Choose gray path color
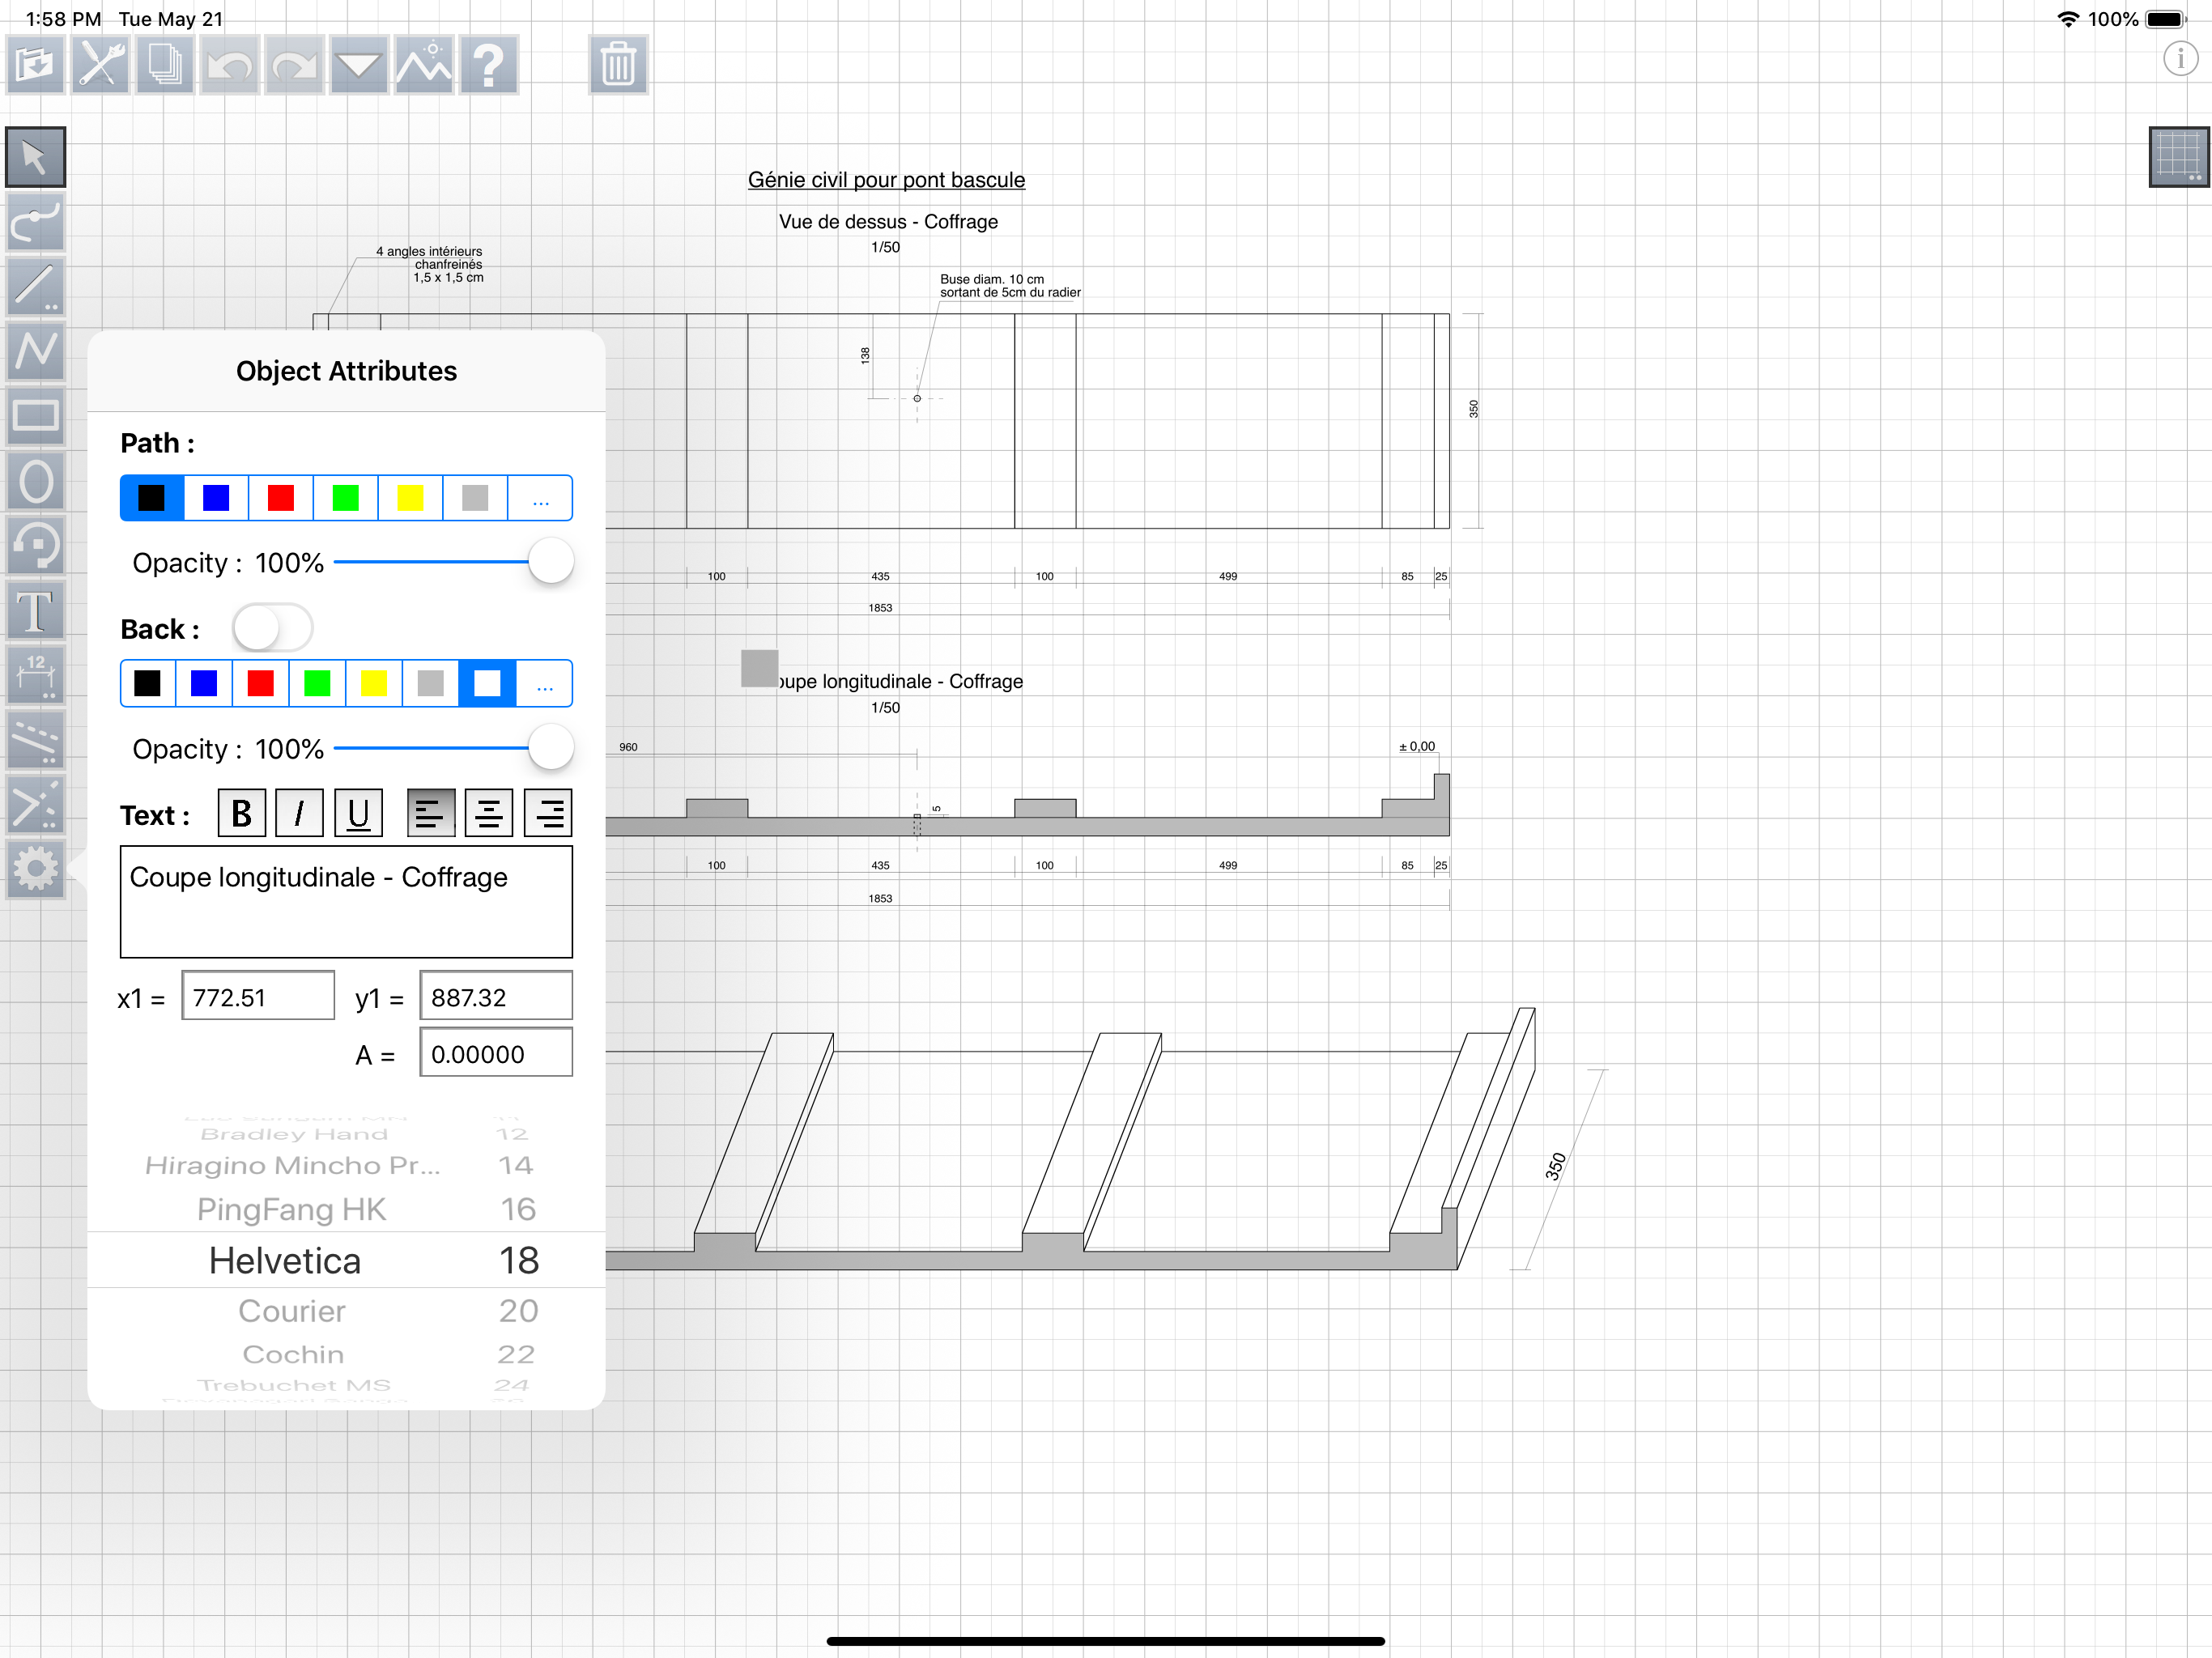Screen dimensions: 2212x1658 point(475,498)
